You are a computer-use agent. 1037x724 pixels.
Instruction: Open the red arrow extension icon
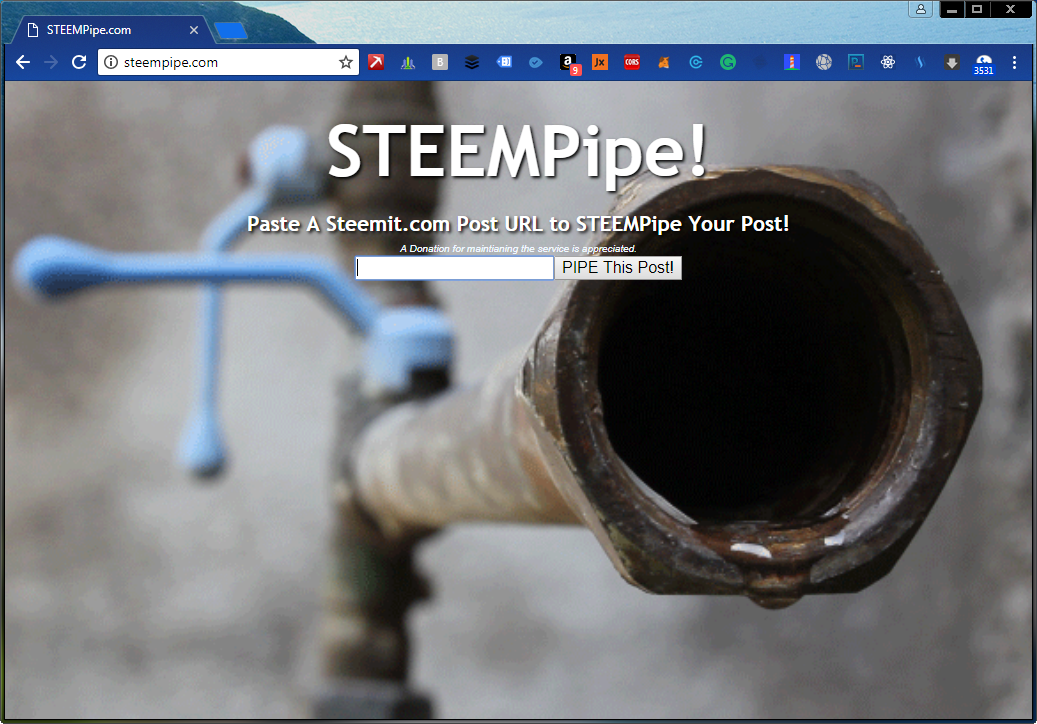[x=376, y=62]
